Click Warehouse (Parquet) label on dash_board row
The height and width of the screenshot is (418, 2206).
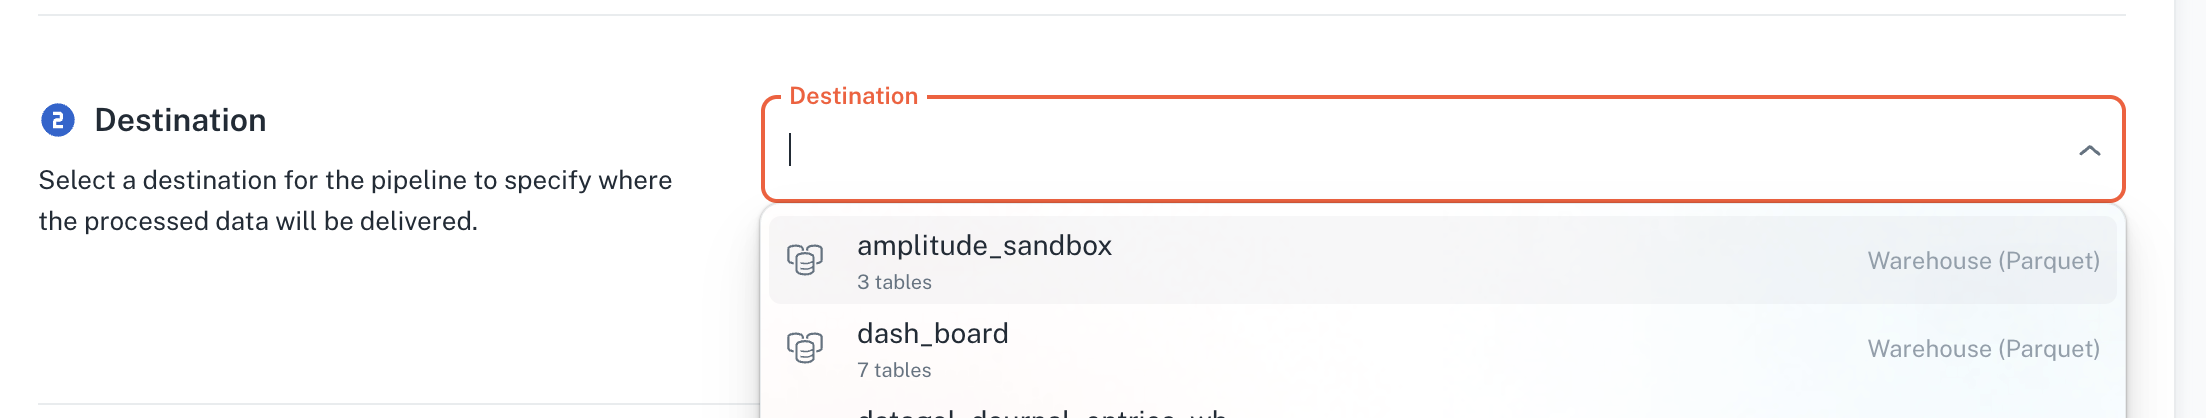[x=1983, y=349]
